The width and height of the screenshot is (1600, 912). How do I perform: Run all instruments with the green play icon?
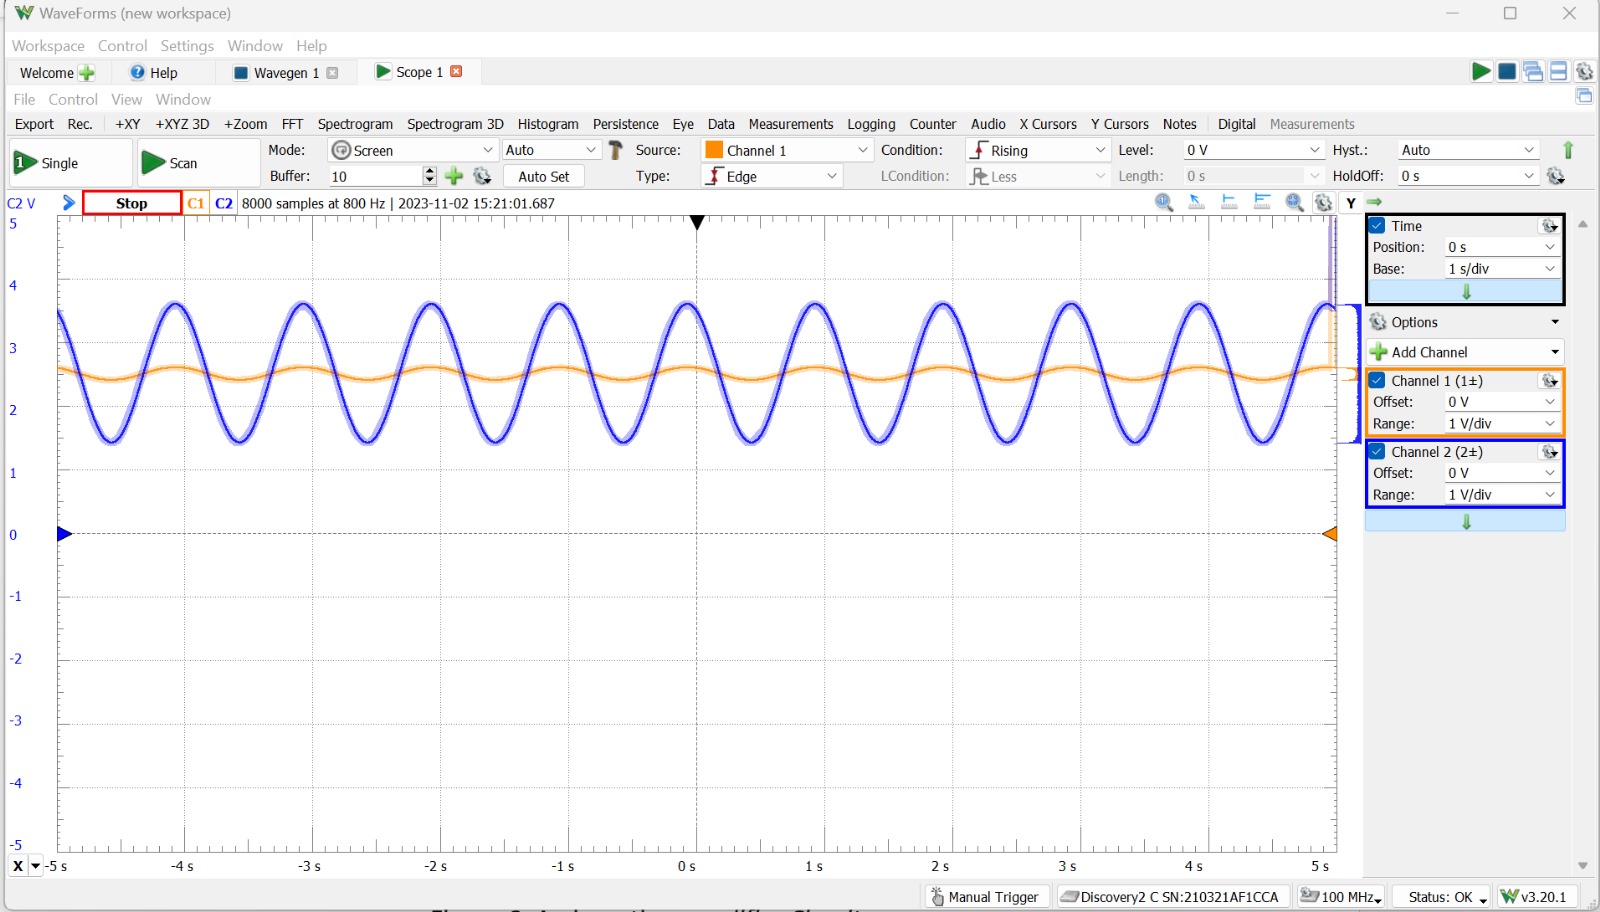(1481, 72)
